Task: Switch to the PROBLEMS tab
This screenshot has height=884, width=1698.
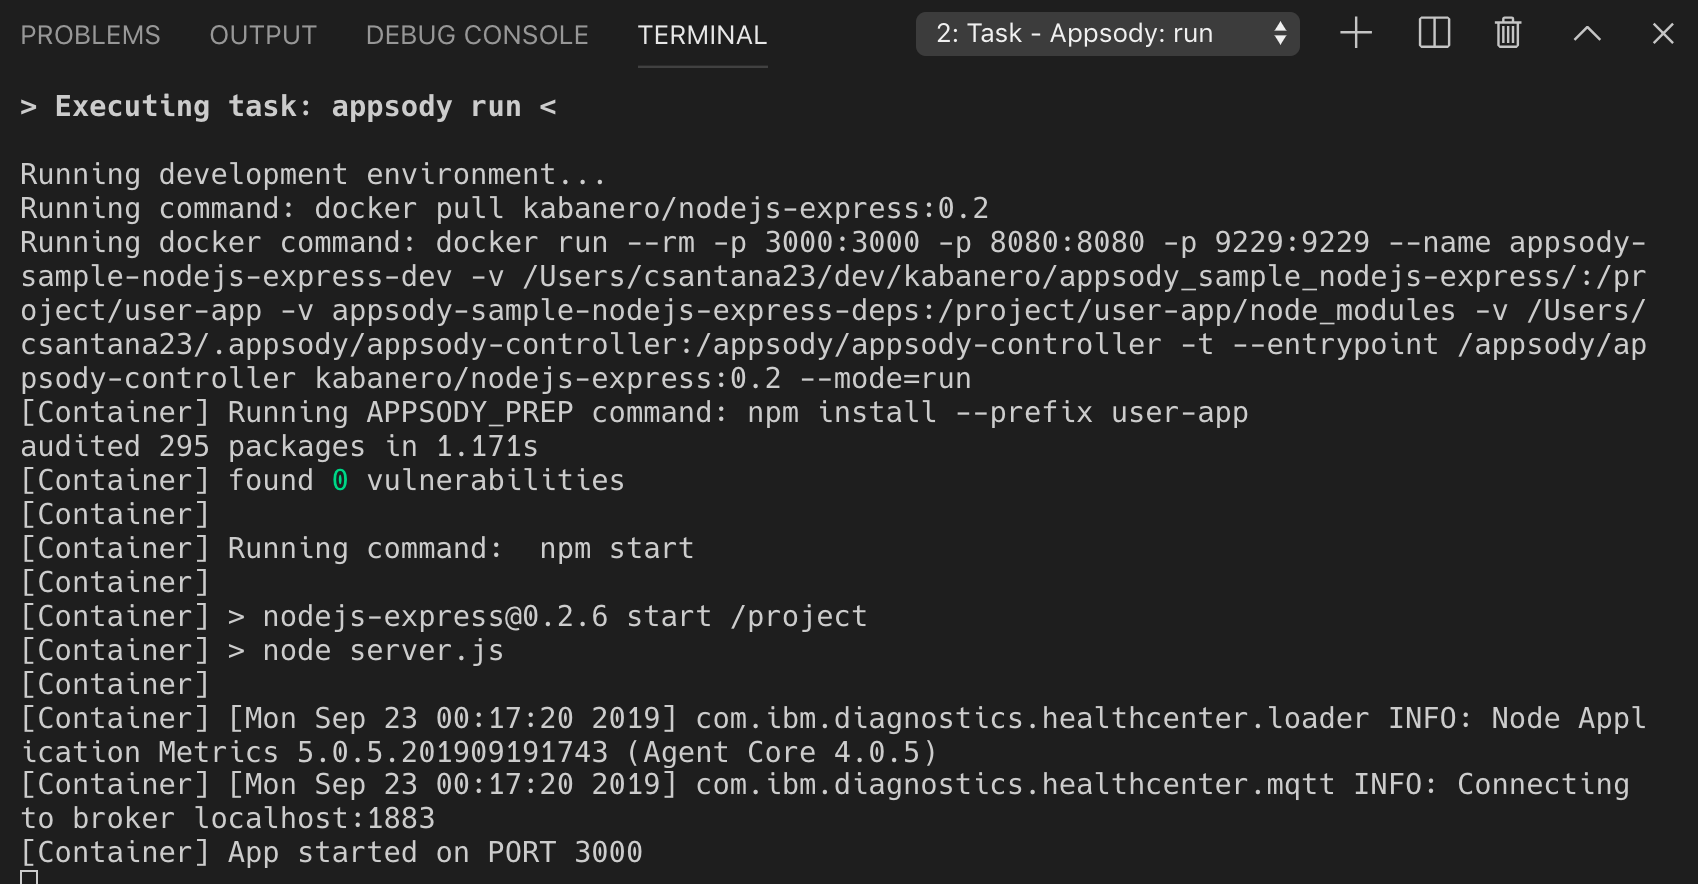Action: 90,35
